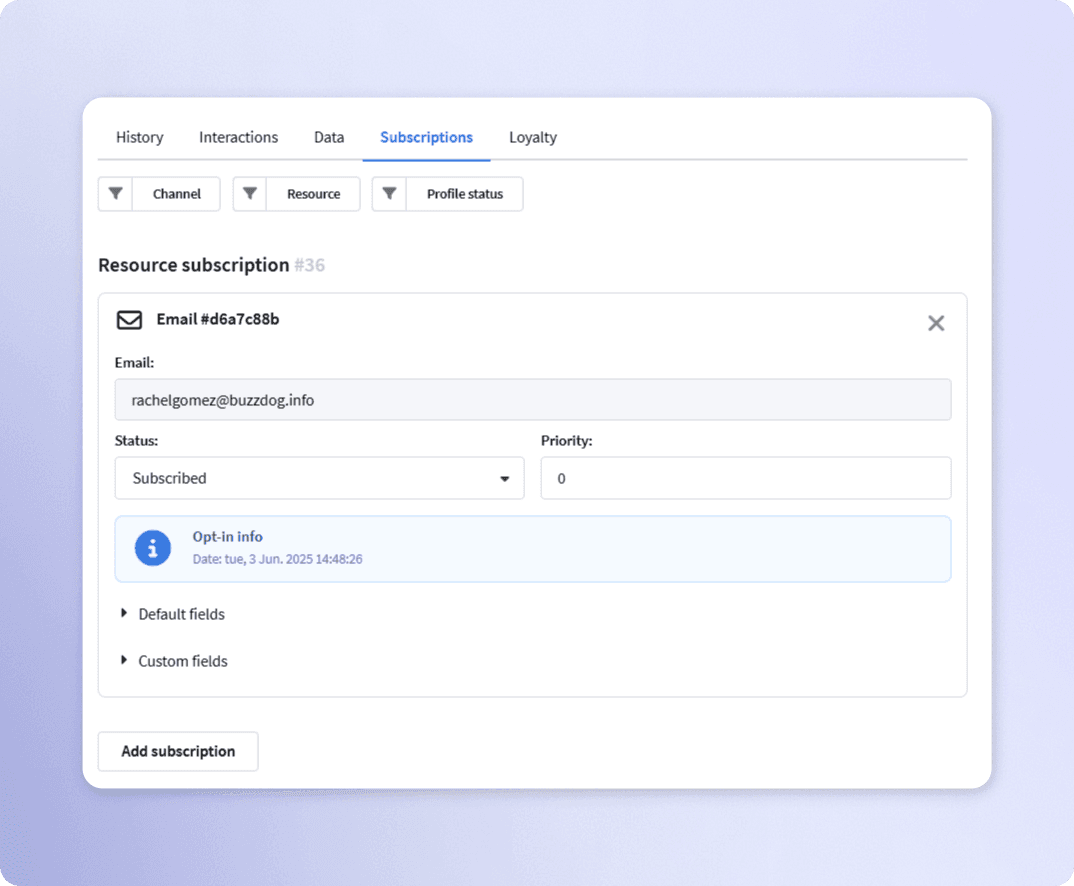This screenshot has height=886, width=1074.
Task: Expand the Custom fields section
Action: 175,661
